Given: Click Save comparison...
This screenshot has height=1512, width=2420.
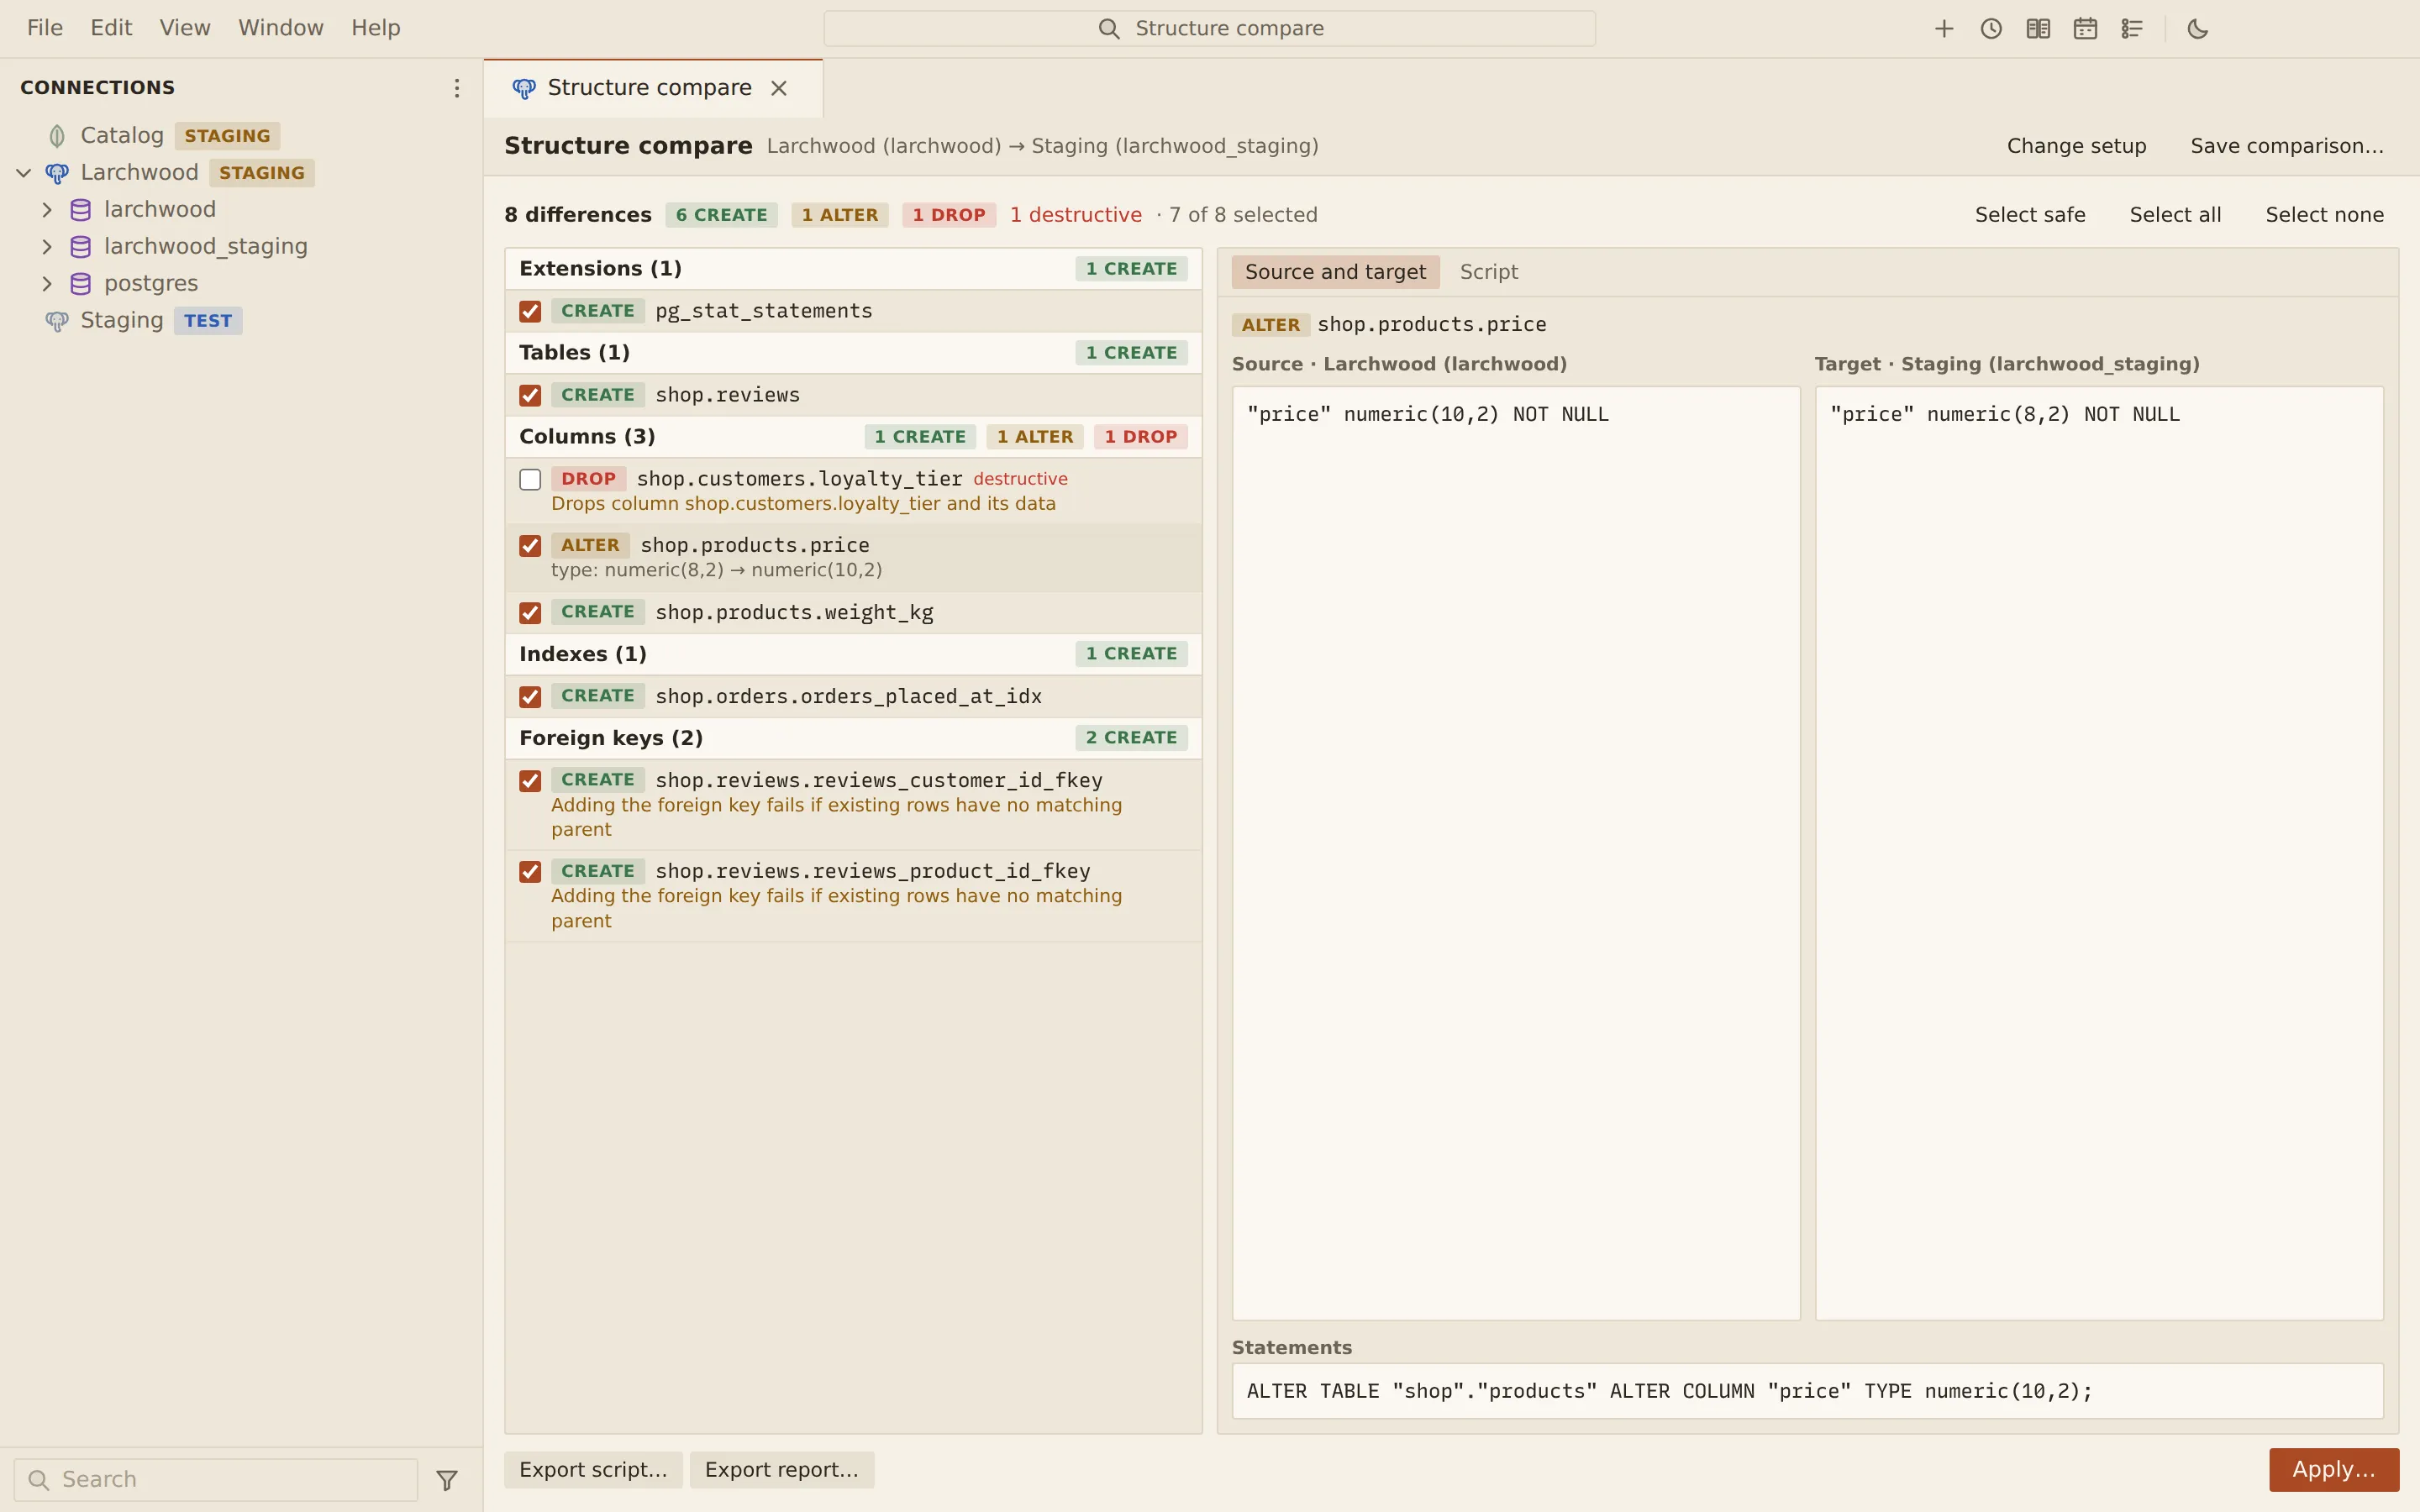Looking at the screenshot, I should click(x=2287, y=146).
